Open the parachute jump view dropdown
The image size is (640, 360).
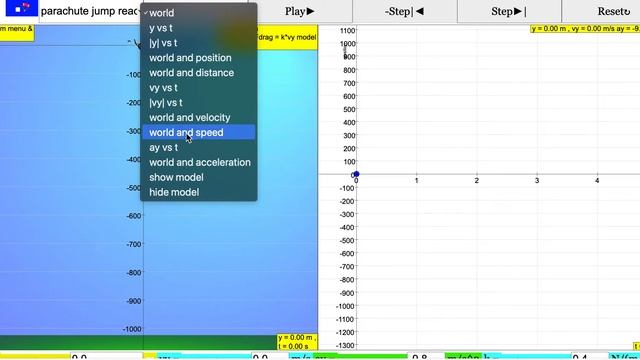[x=90, y=11]
